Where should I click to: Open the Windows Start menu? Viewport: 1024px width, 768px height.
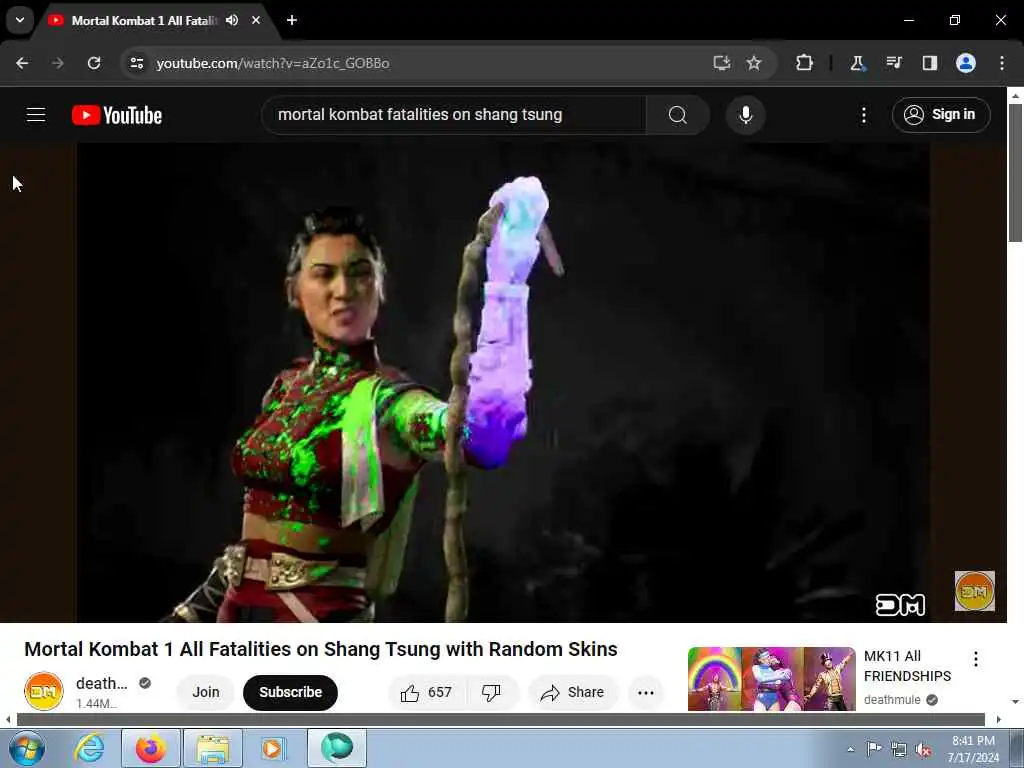point(26,748)
